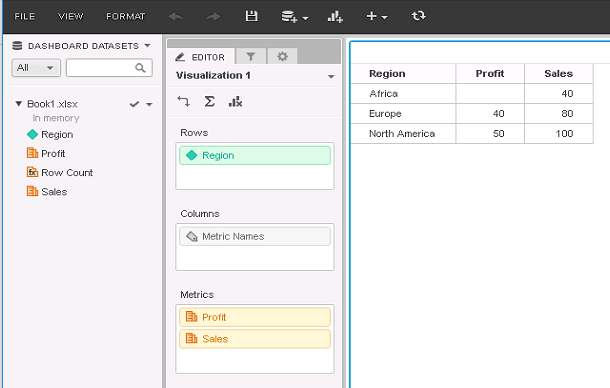
Task: Click the Insert Visualization chart icon
Action: 335,16
